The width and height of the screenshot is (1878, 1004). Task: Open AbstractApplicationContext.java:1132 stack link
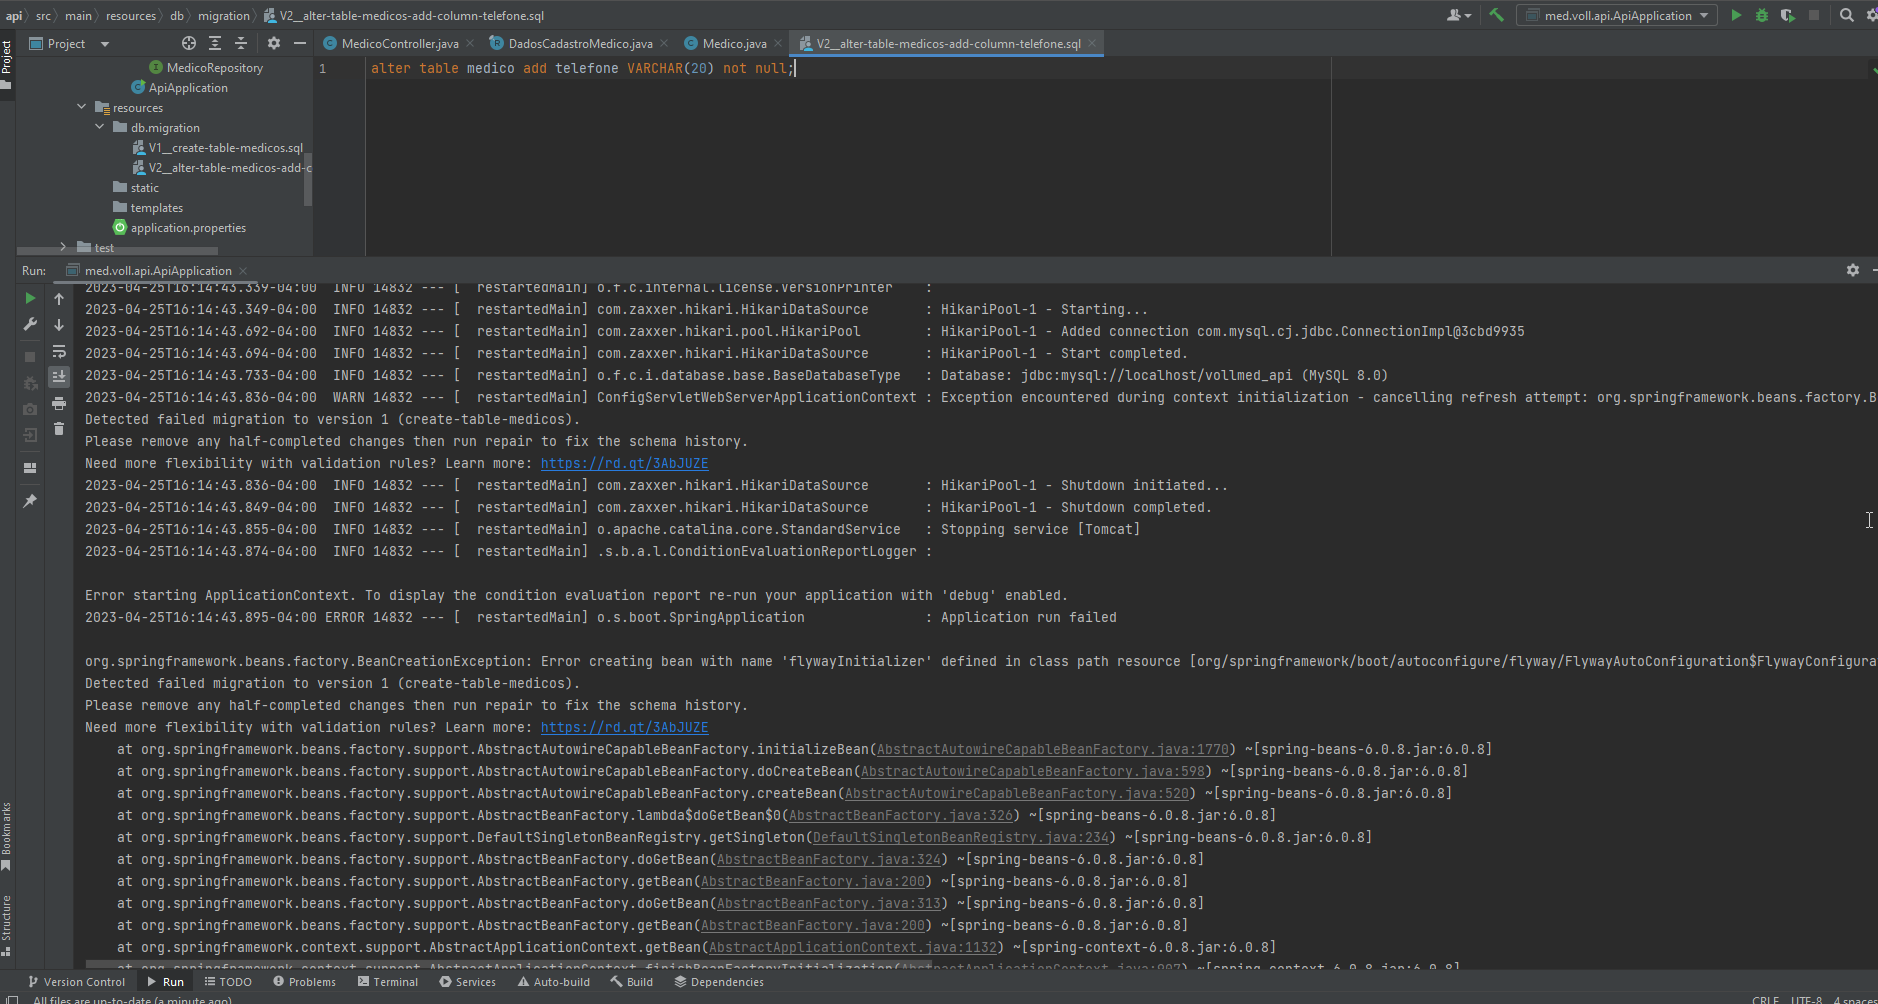pos(853,948)
